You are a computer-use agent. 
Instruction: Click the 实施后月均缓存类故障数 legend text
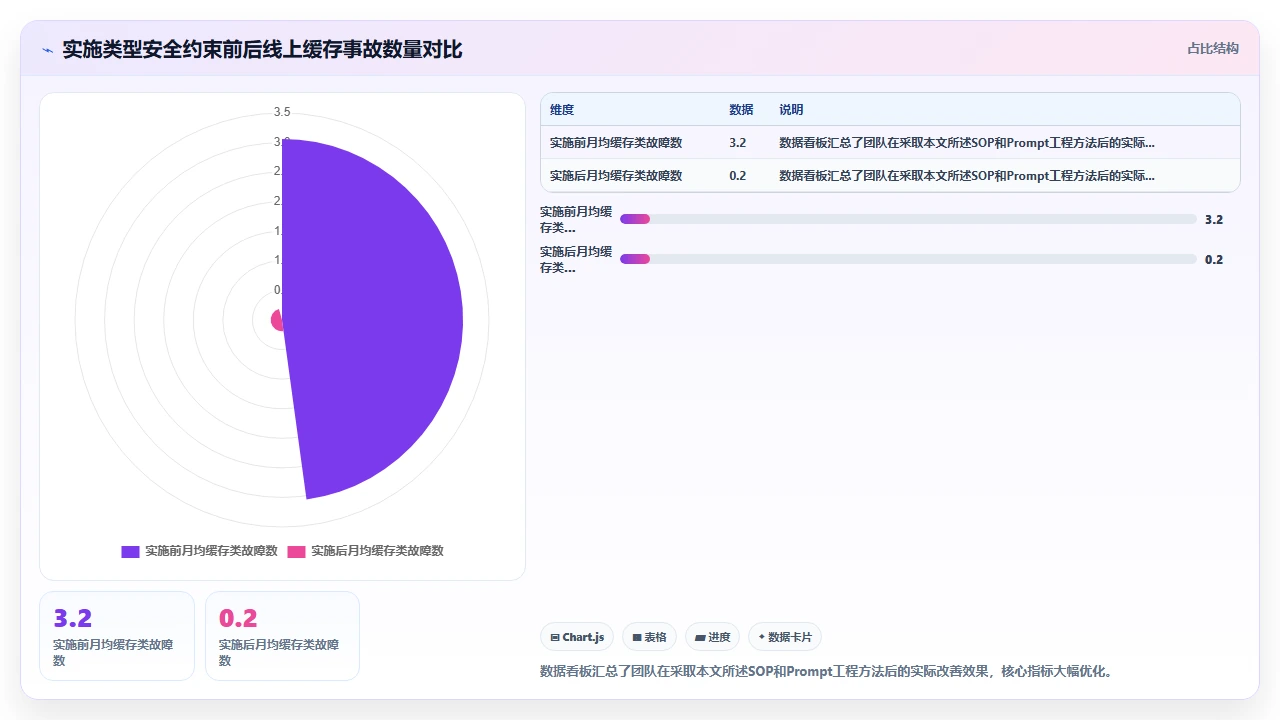point(377,551)
